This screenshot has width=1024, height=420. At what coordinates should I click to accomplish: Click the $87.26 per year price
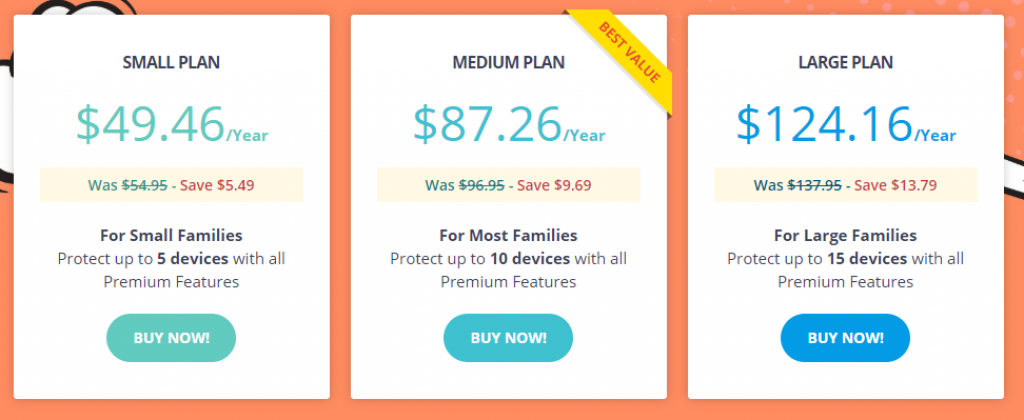click(x=509, y=124)
